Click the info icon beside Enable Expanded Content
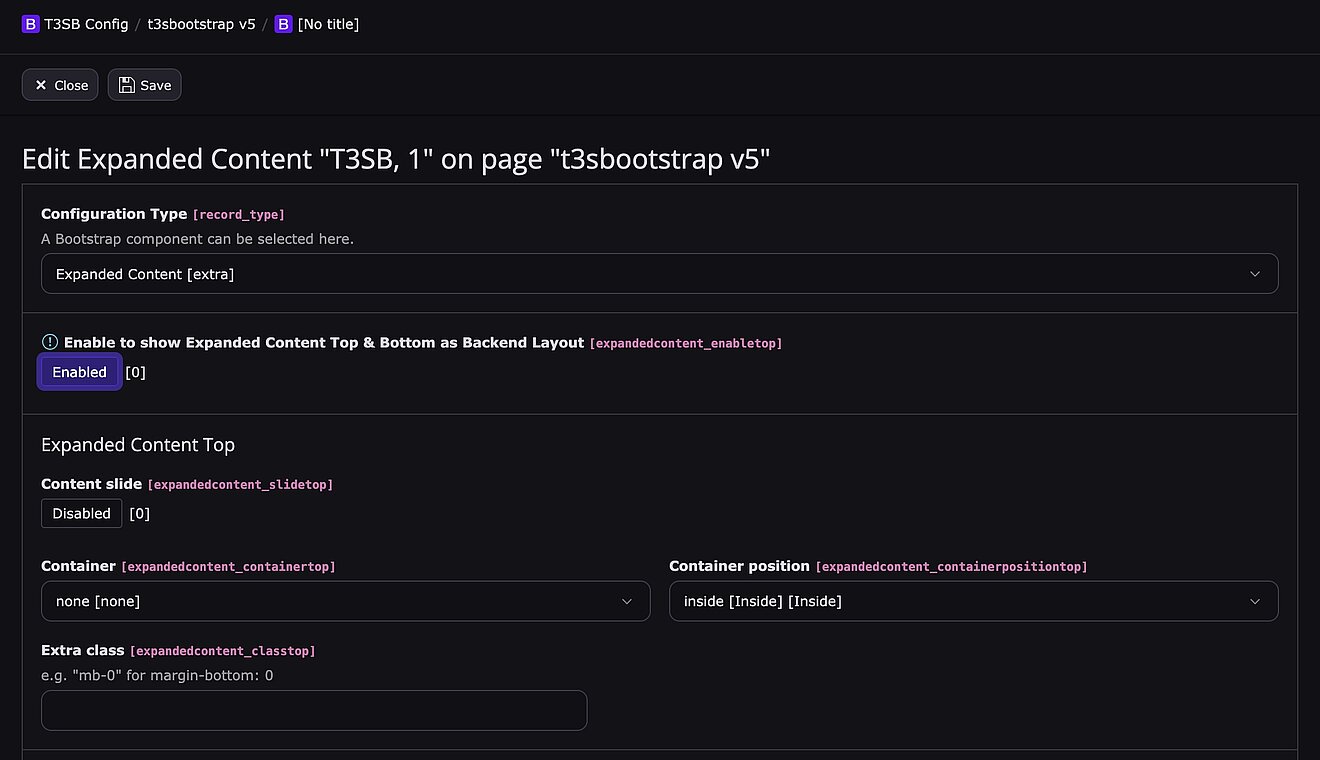This screenshot has width=1320, height=760. click(x=50, y=342)
